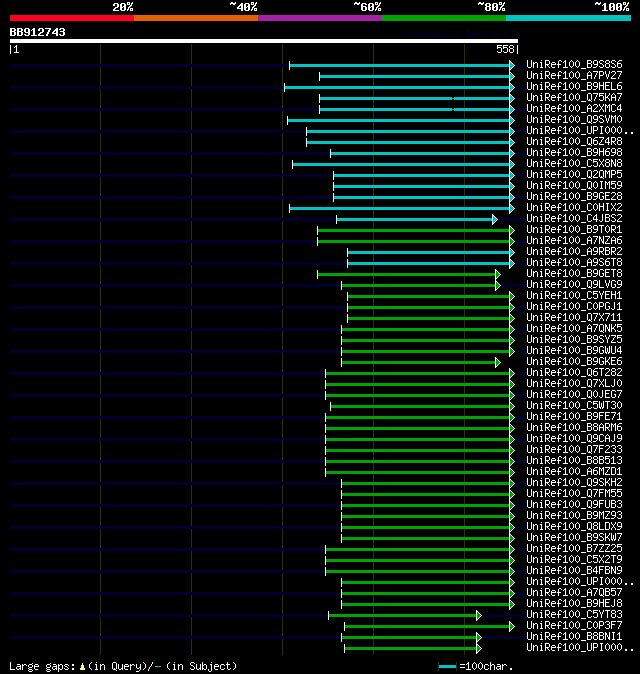
Task: Click the UniRef100_B8BNI1 label
Action: point(574,637)
